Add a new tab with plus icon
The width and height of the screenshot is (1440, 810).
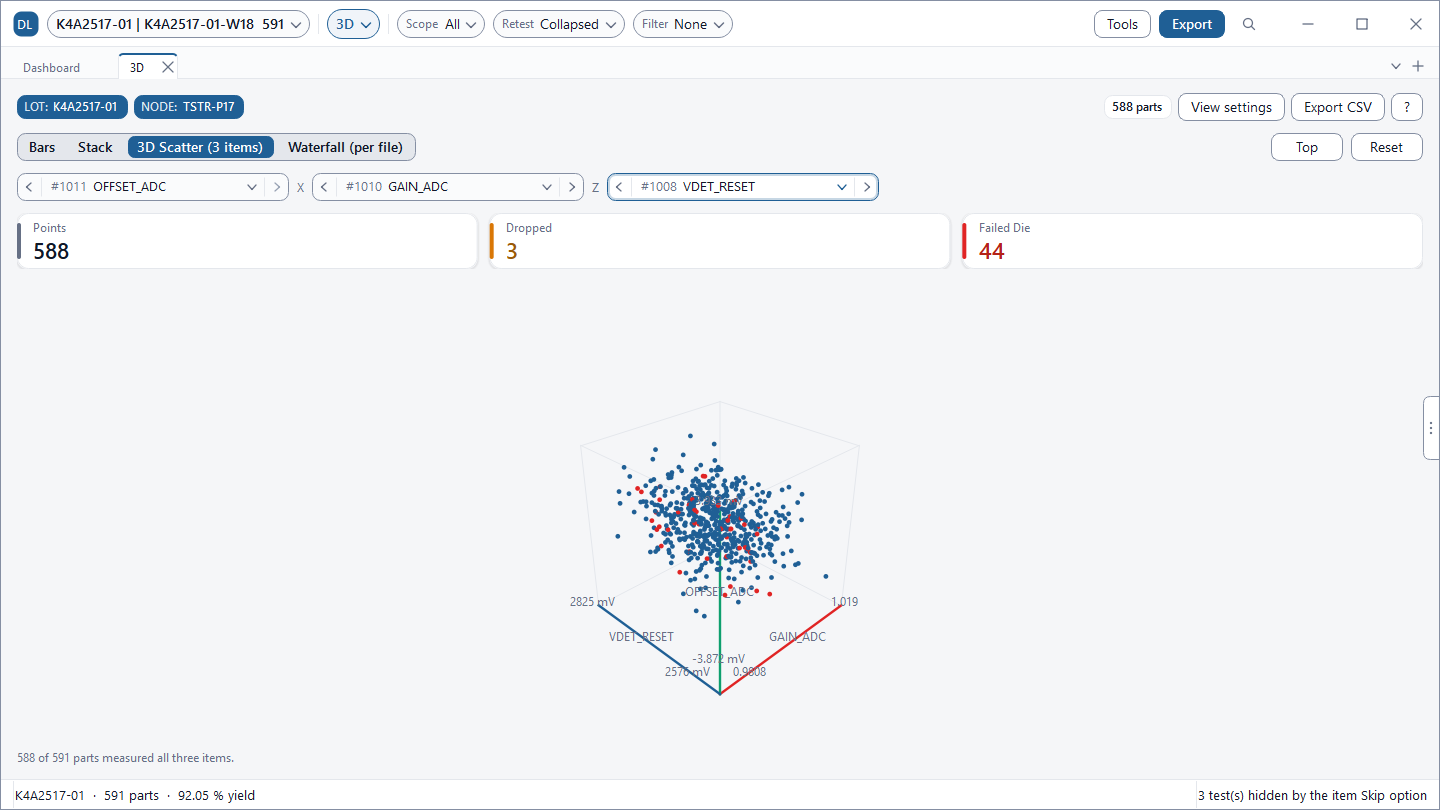tap(1417, 66)
